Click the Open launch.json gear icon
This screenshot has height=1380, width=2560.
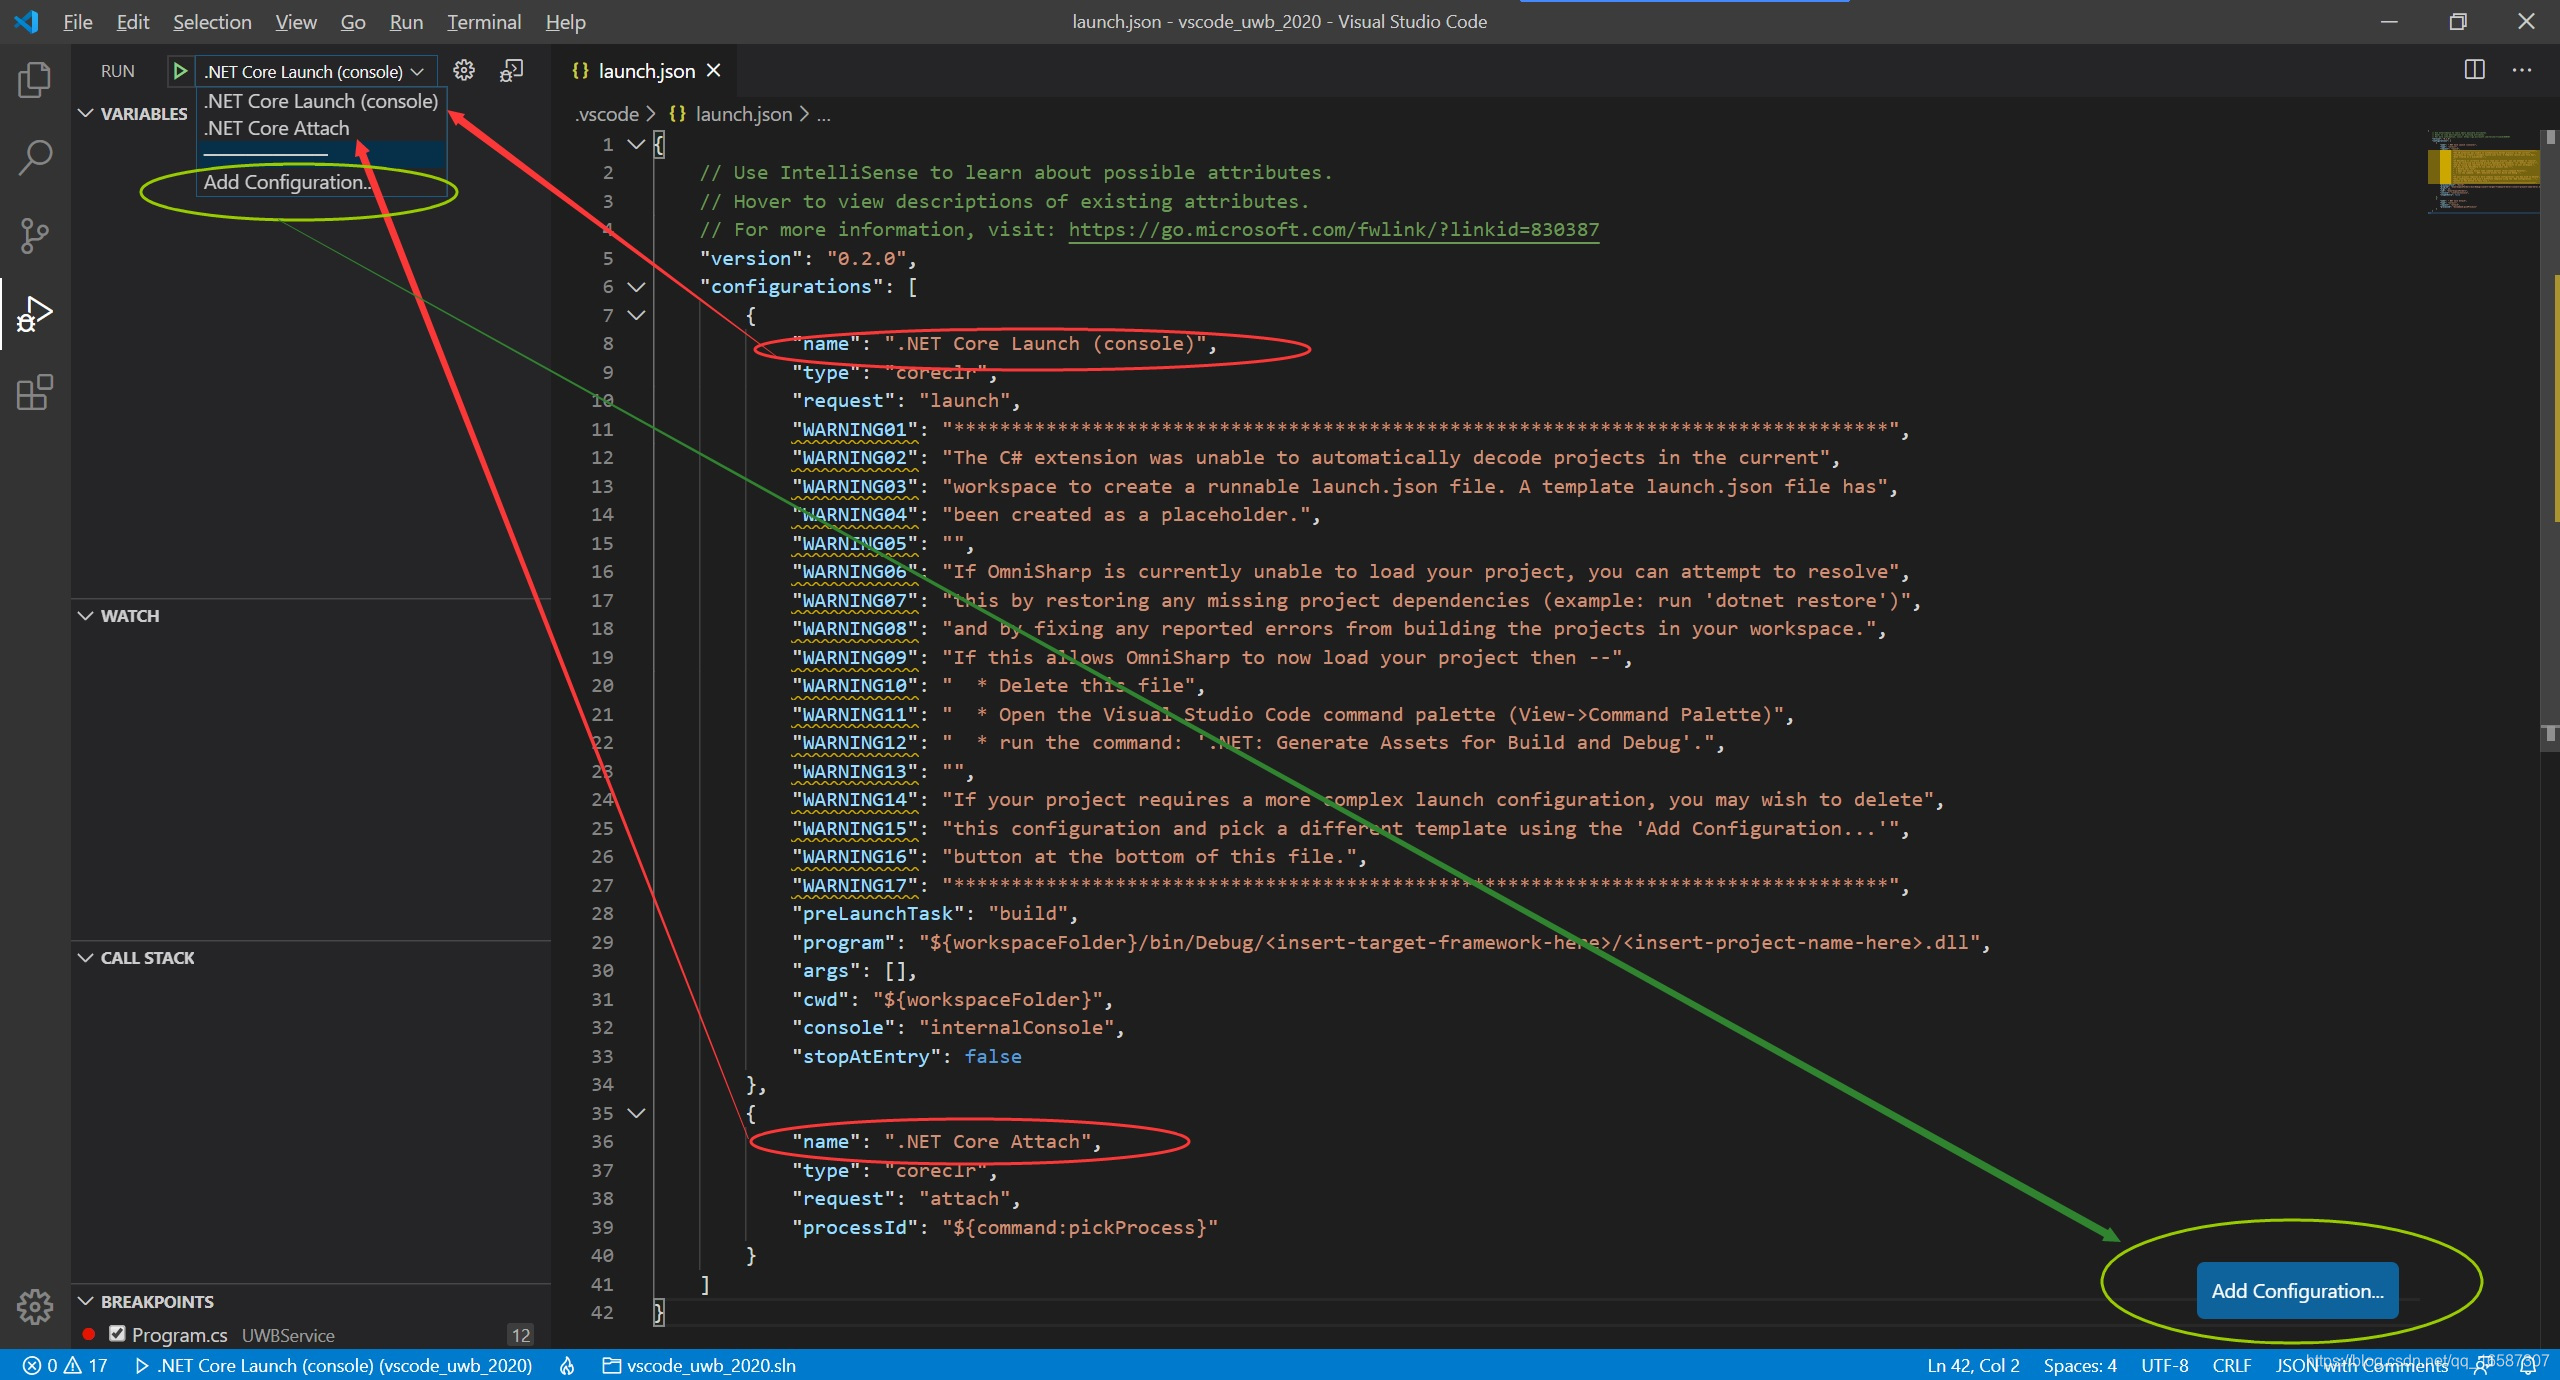[x=463, y=70]
